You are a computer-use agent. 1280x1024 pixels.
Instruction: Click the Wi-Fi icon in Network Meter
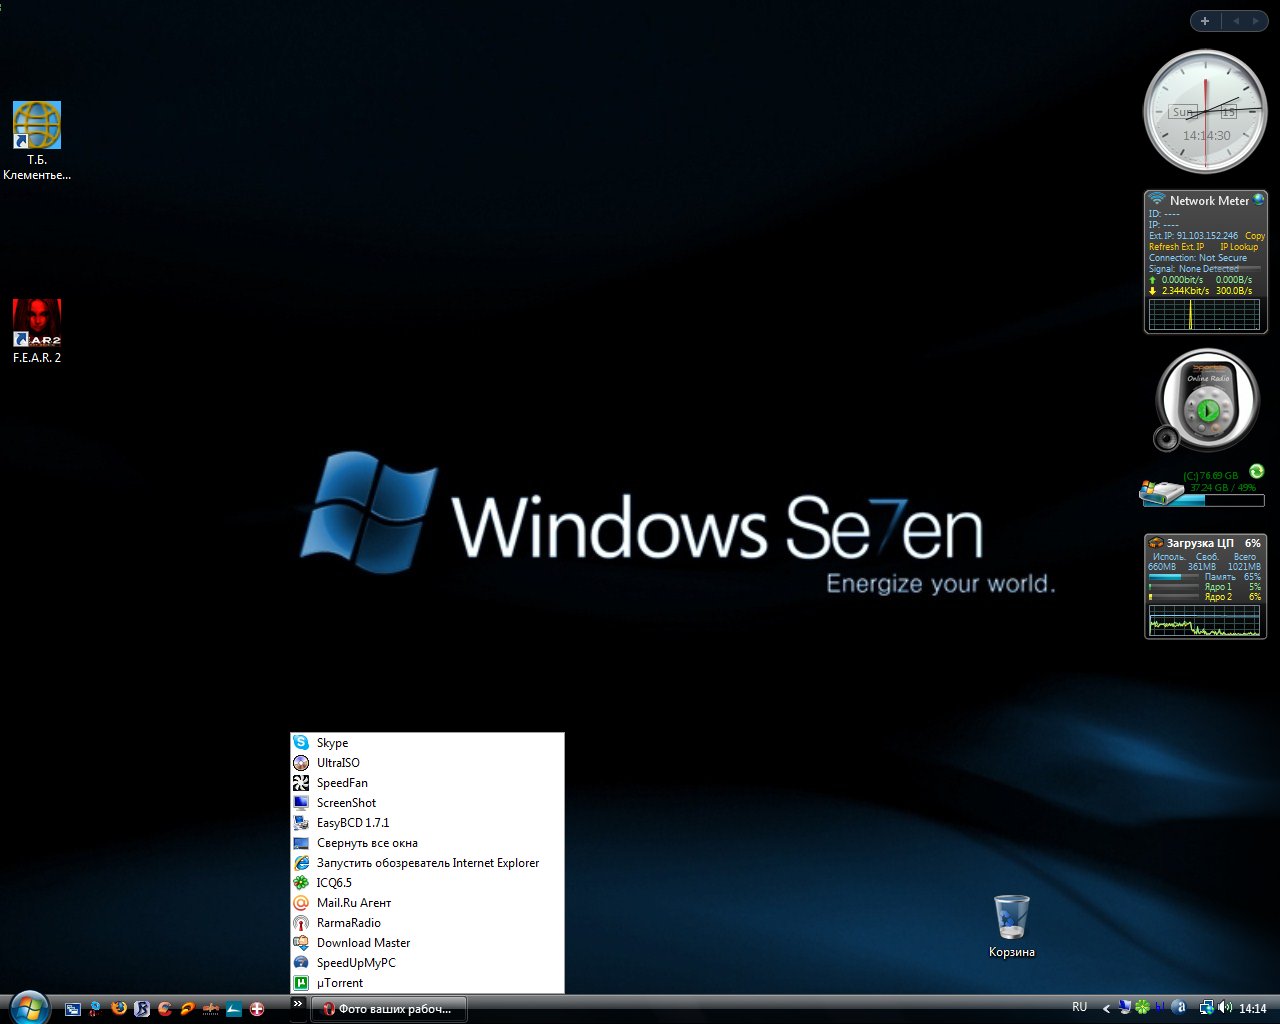point(1157,199)
